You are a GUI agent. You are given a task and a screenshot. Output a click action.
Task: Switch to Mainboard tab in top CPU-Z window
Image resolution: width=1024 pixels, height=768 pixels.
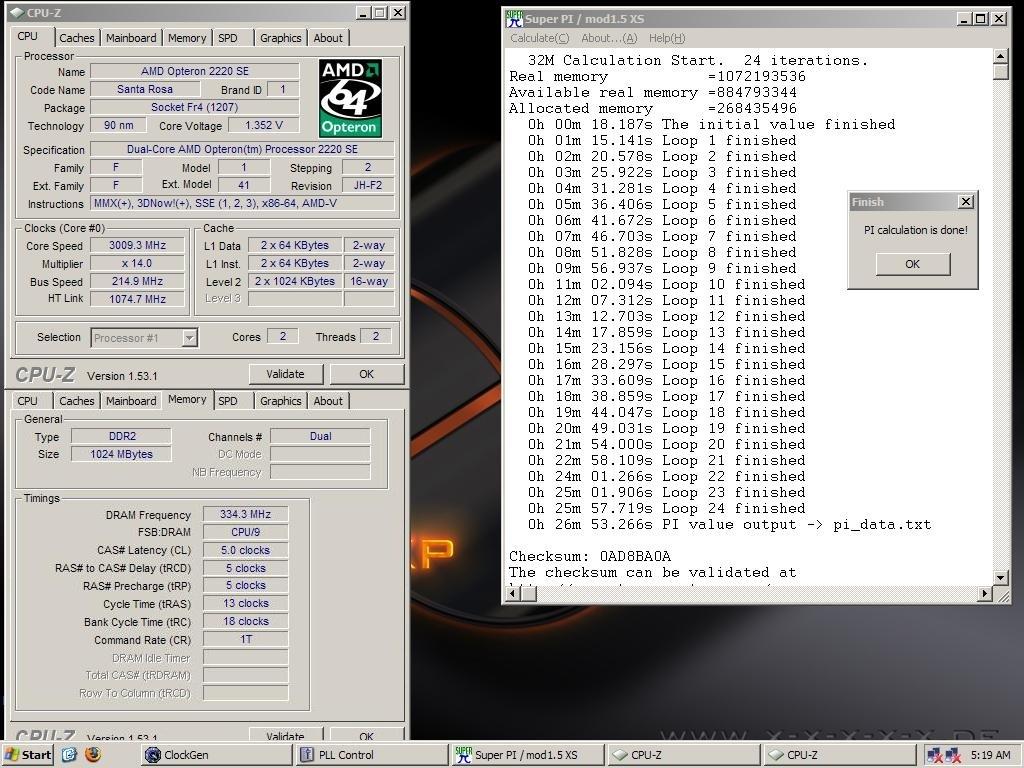[131, 38]
